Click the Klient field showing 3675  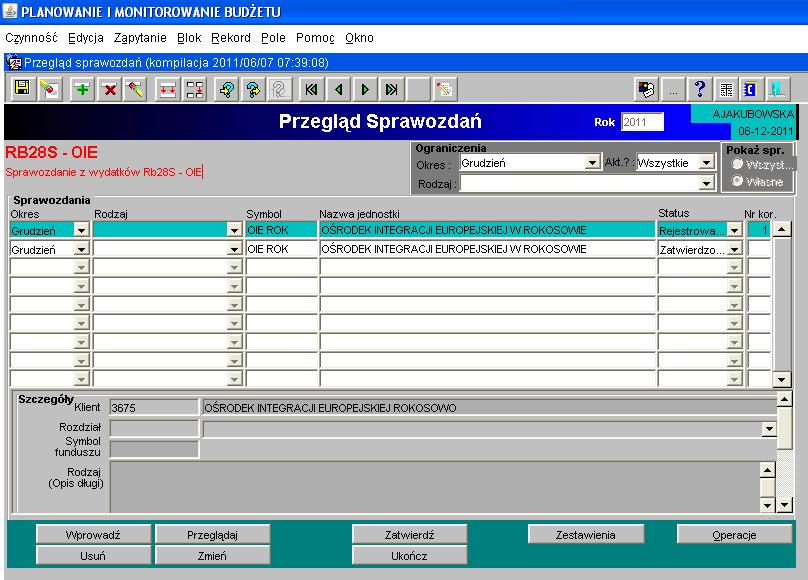click(x=154, y=407)
